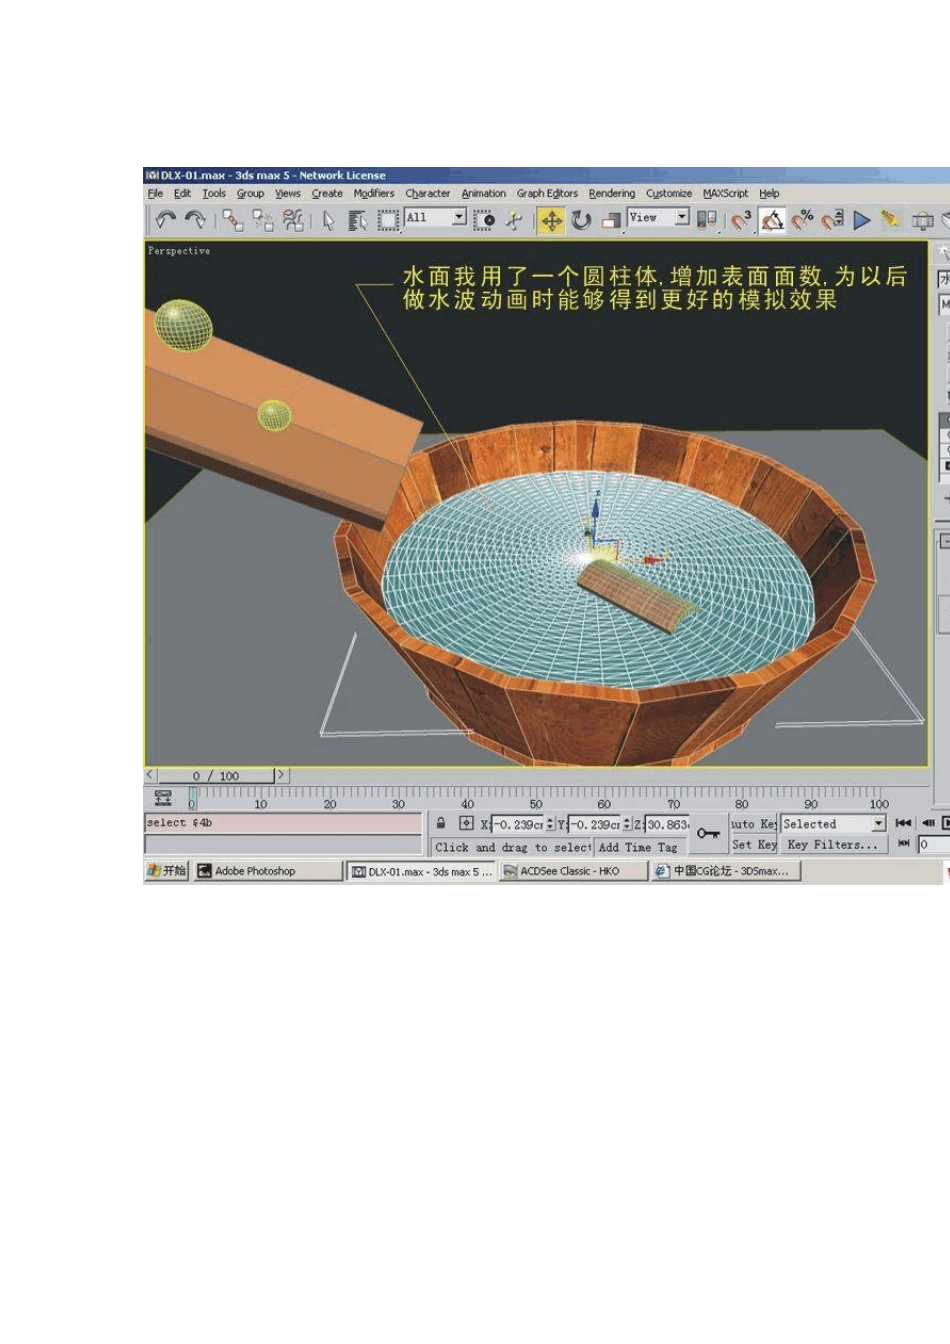Click the Perspective viewport label
950x1344 pixels.
click(x=179, y=251)
